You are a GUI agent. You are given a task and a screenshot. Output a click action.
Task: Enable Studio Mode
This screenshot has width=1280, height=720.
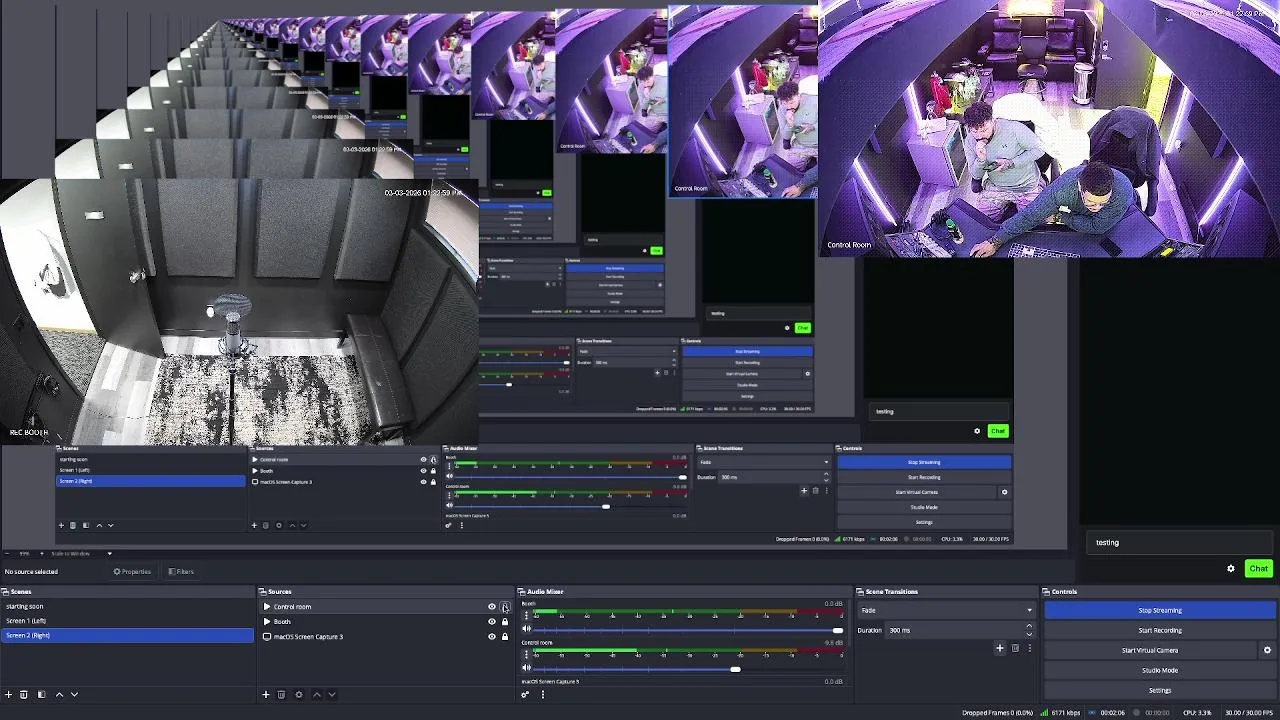coord(1160,670)
